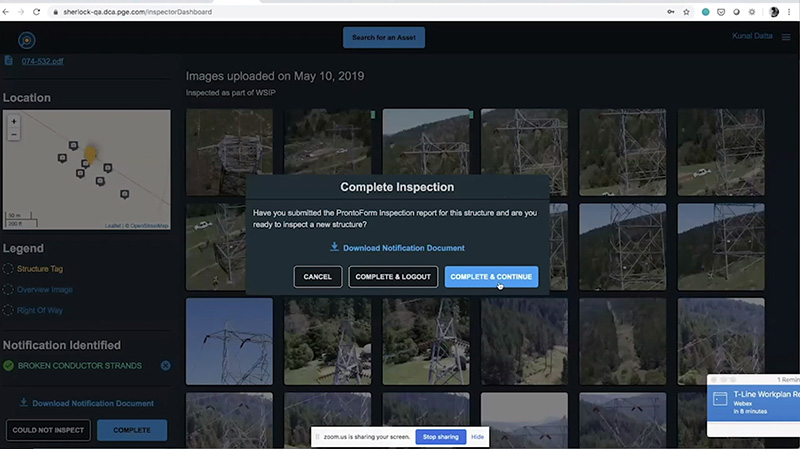Bookmark this page with the star icon
Image resolution: width=800 pixels, height=449 pixels.
(x=686, y=12)
